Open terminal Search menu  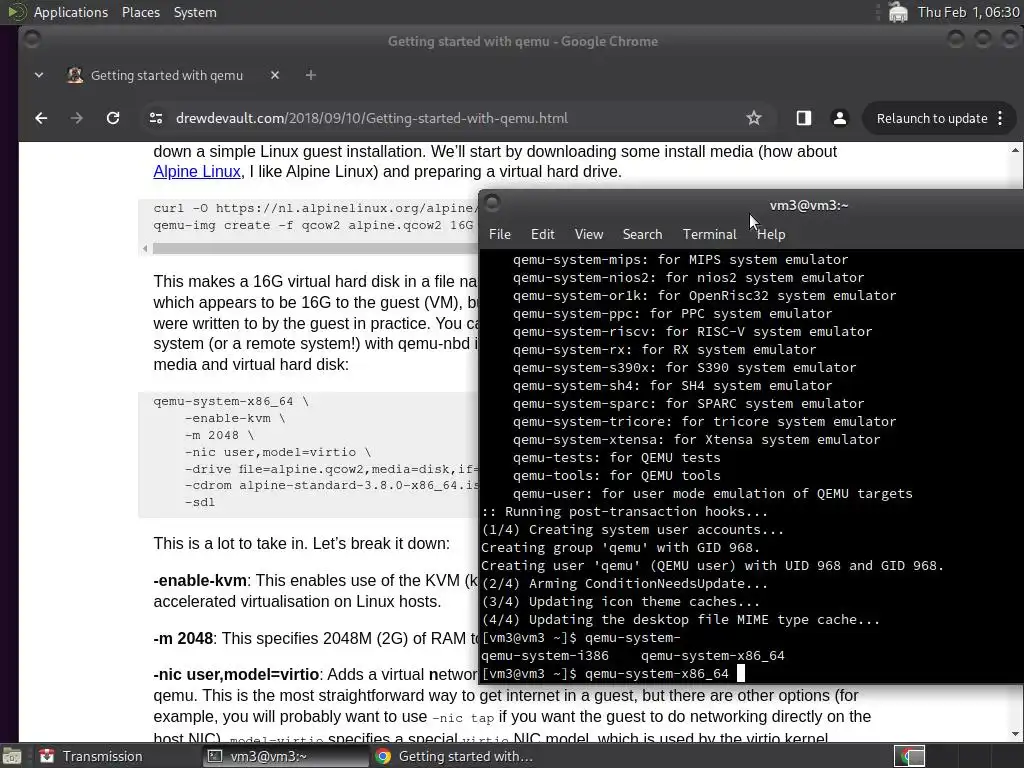(642, 234)
